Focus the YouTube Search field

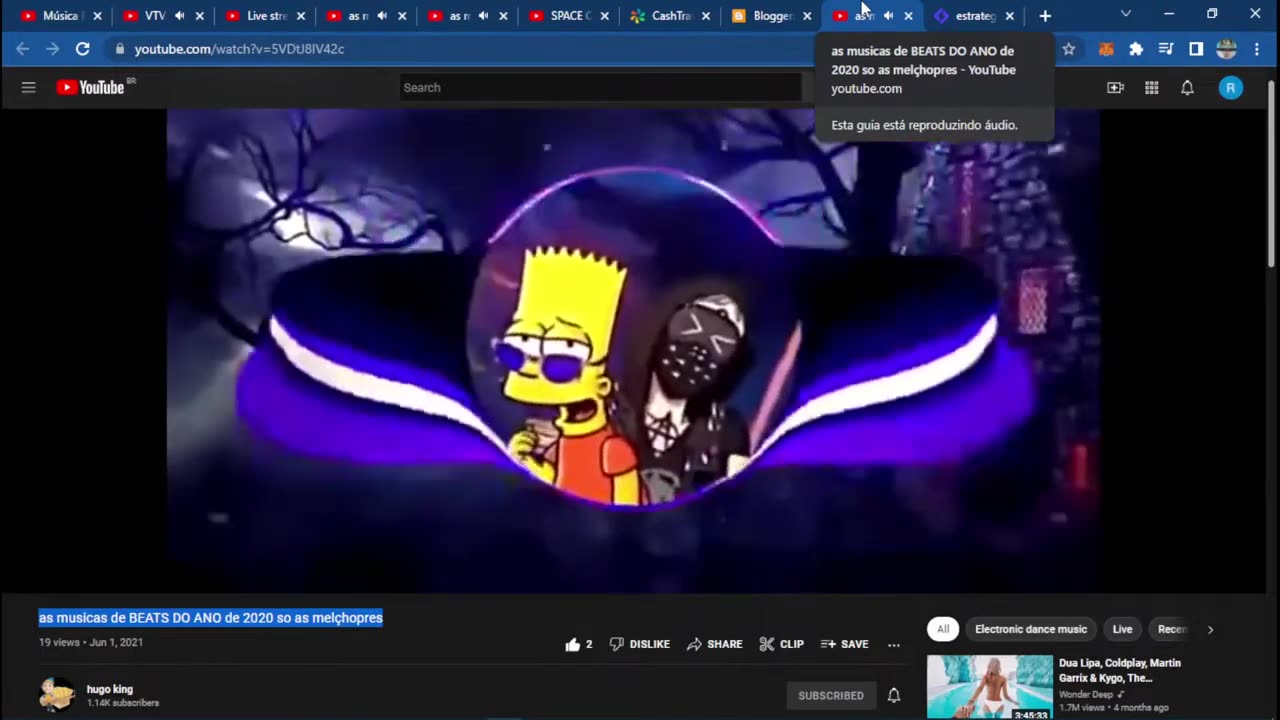(x=600, y=88)
